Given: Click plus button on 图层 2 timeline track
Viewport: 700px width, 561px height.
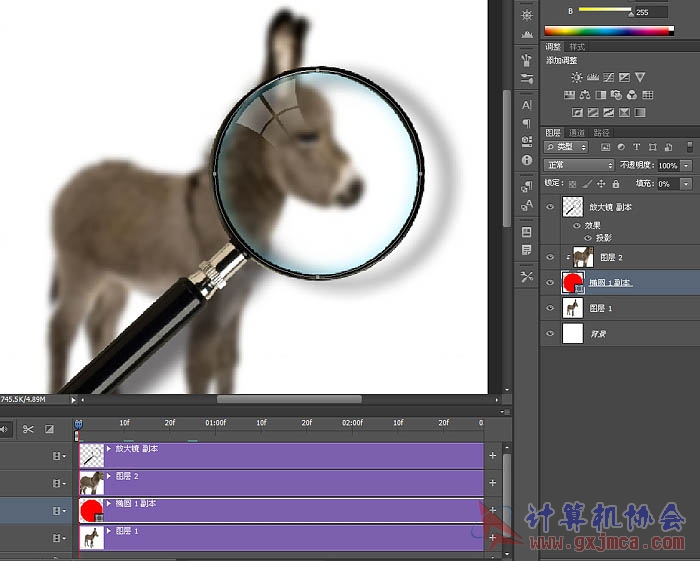Looking at the screenshot, I should click(493, 483).
